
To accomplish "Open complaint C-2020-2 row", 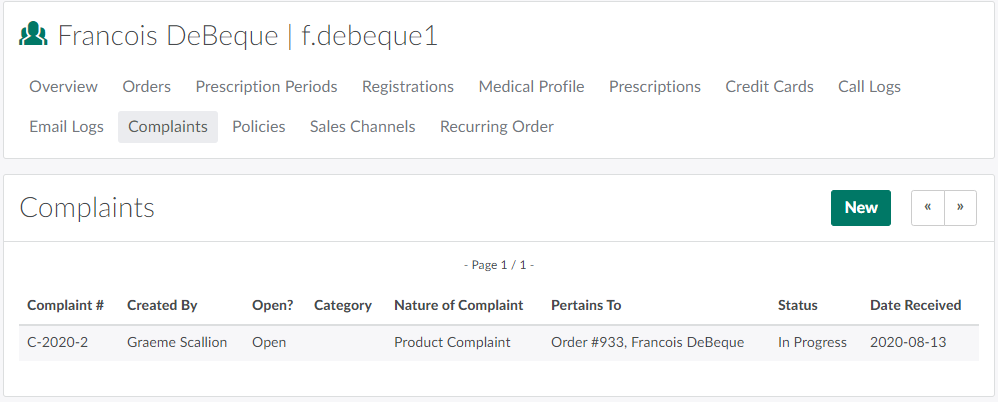I will (x=57, y=343).
